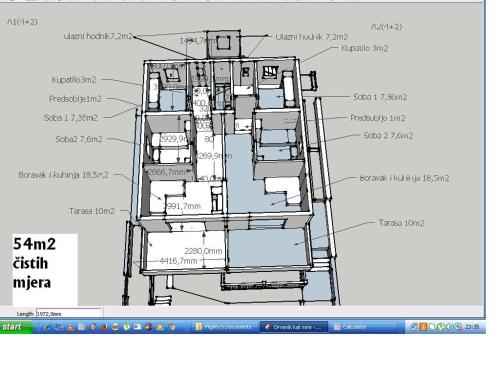Select the '4416,7mm' terrace dimension
This screenshot has width=500, height=375.
coord(178,261)
